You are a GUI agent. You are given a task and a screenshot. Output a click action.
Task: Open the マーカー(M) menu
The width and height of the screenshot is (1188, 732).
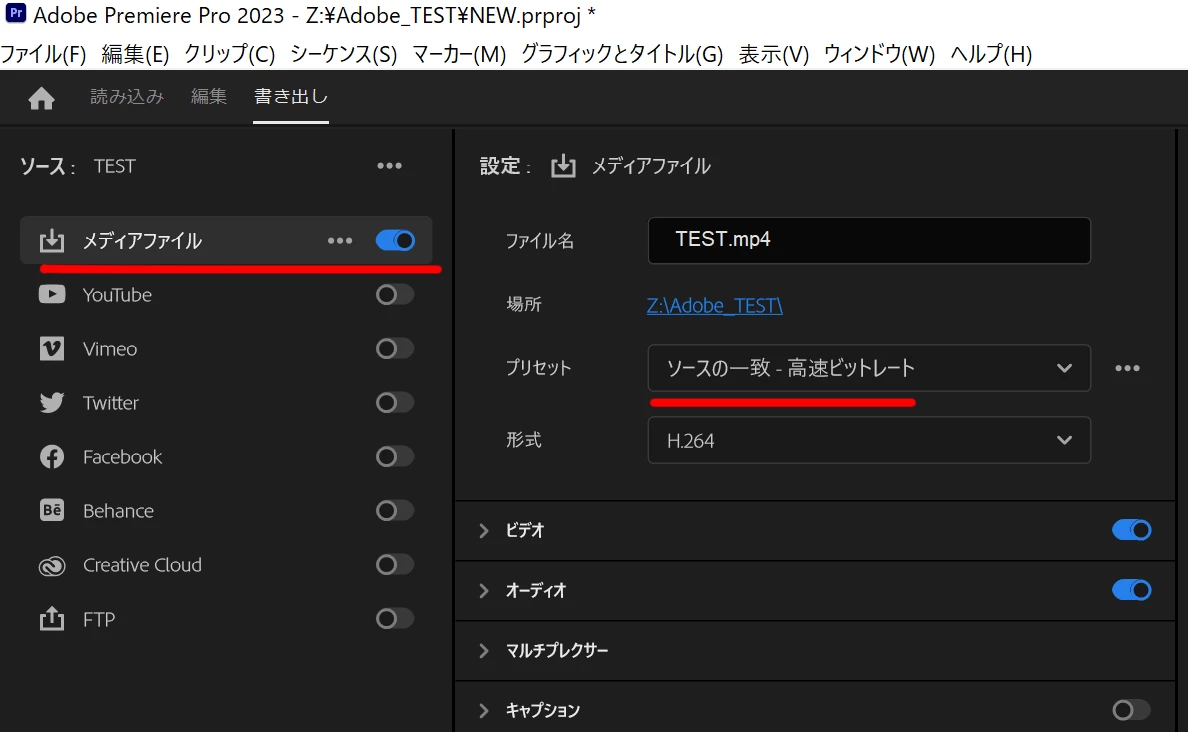coord(459,54)
